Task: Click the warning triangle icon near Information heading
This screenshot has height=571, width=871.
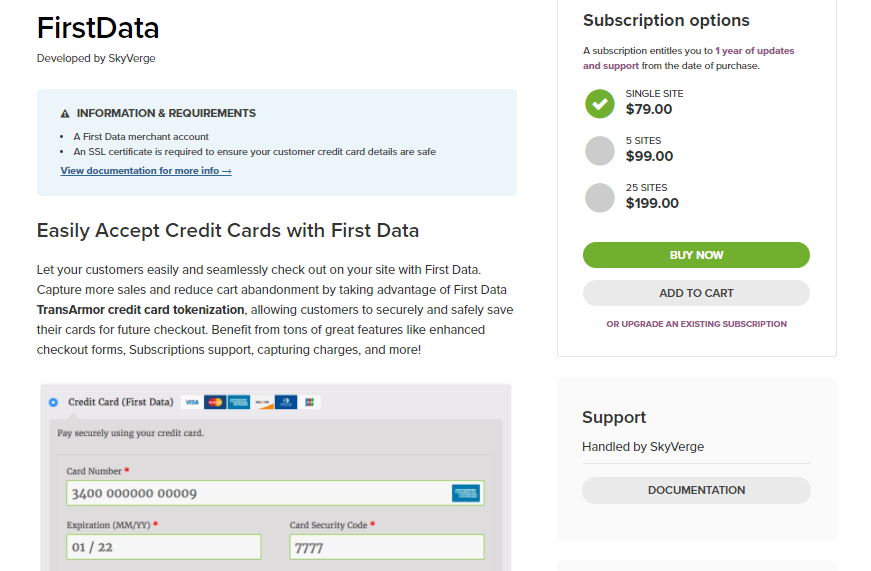Action: tap(65, 113)
